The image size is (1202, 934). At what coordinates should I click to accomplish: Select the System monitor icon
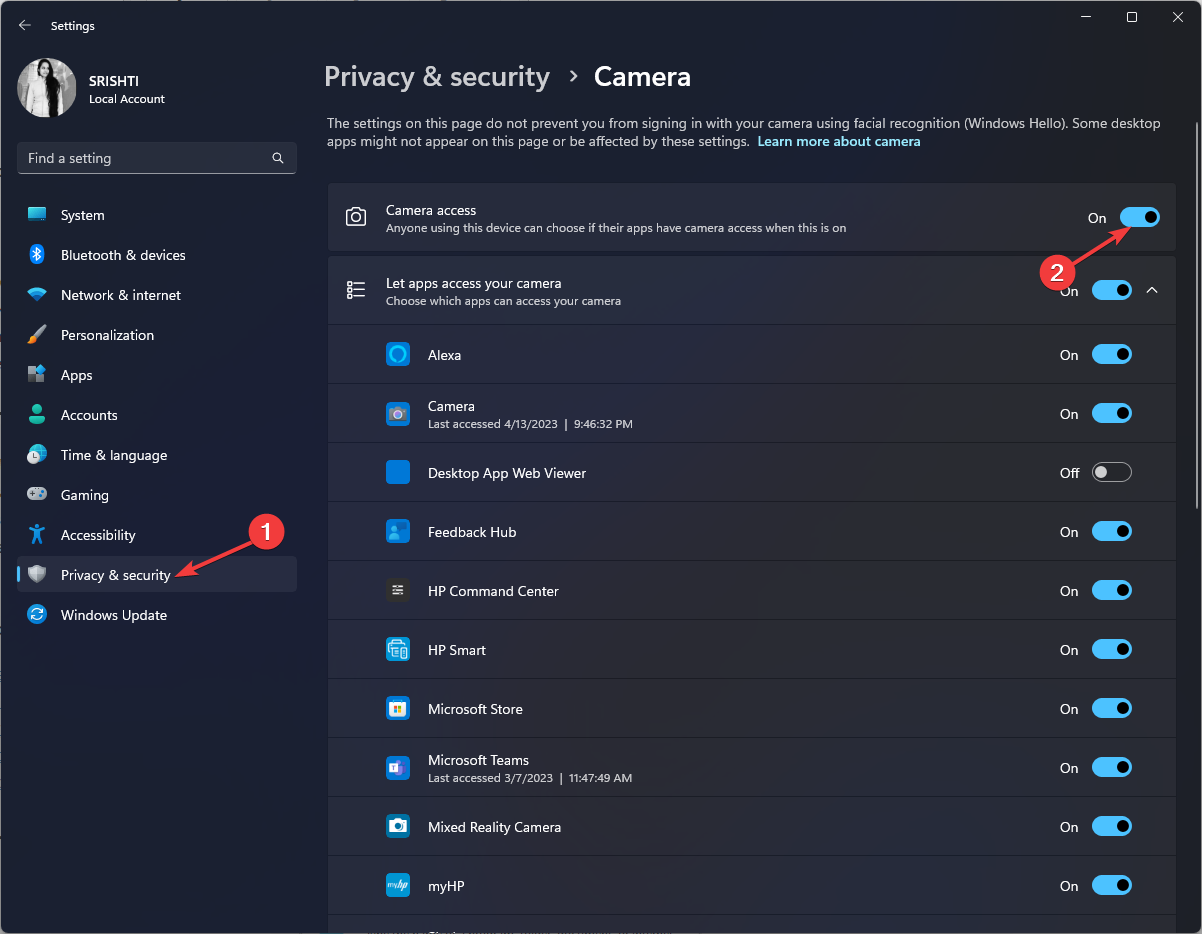[x=37, y=215]
